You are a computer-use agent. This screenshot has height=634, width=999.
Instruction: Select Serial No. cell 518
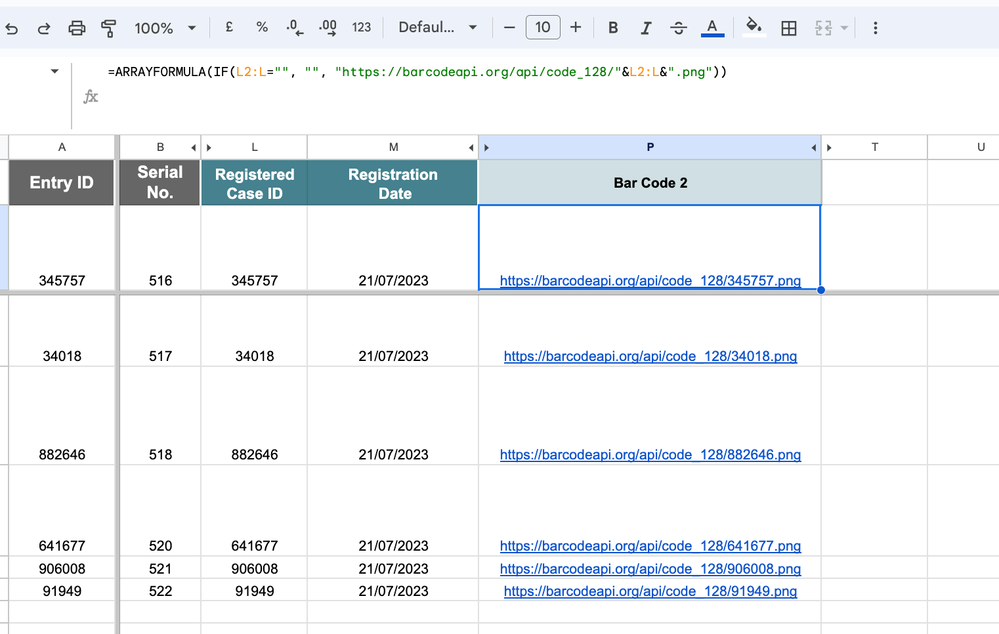coord(160,415)
